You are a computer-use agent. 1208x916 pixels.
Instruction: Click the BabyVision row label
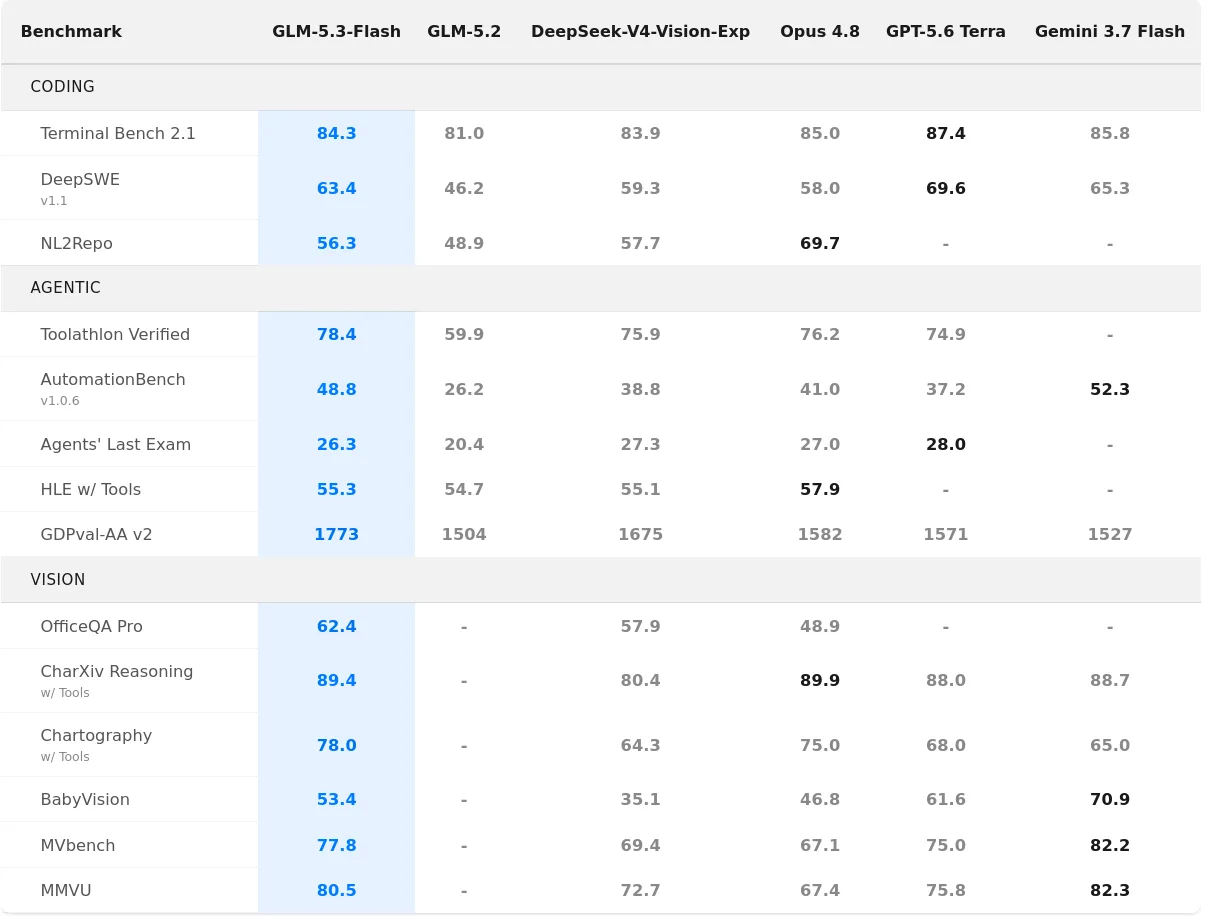(85, 800)
